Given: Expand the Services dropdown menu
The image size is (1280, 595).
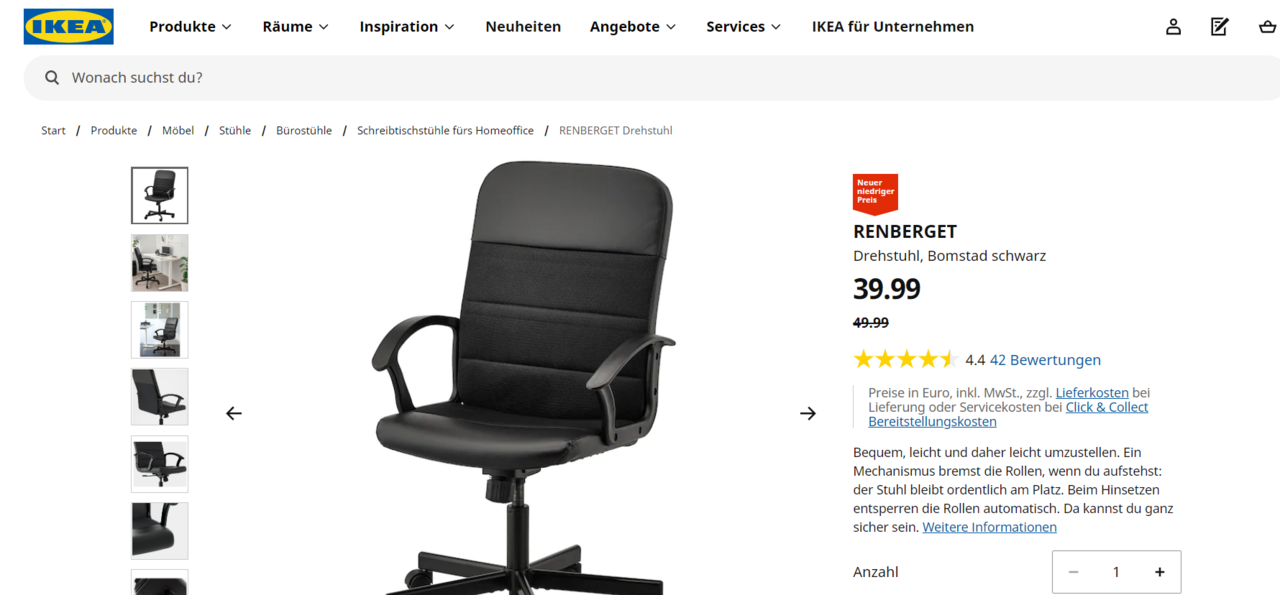Looking at the screenshot, I should coord(744,27).
